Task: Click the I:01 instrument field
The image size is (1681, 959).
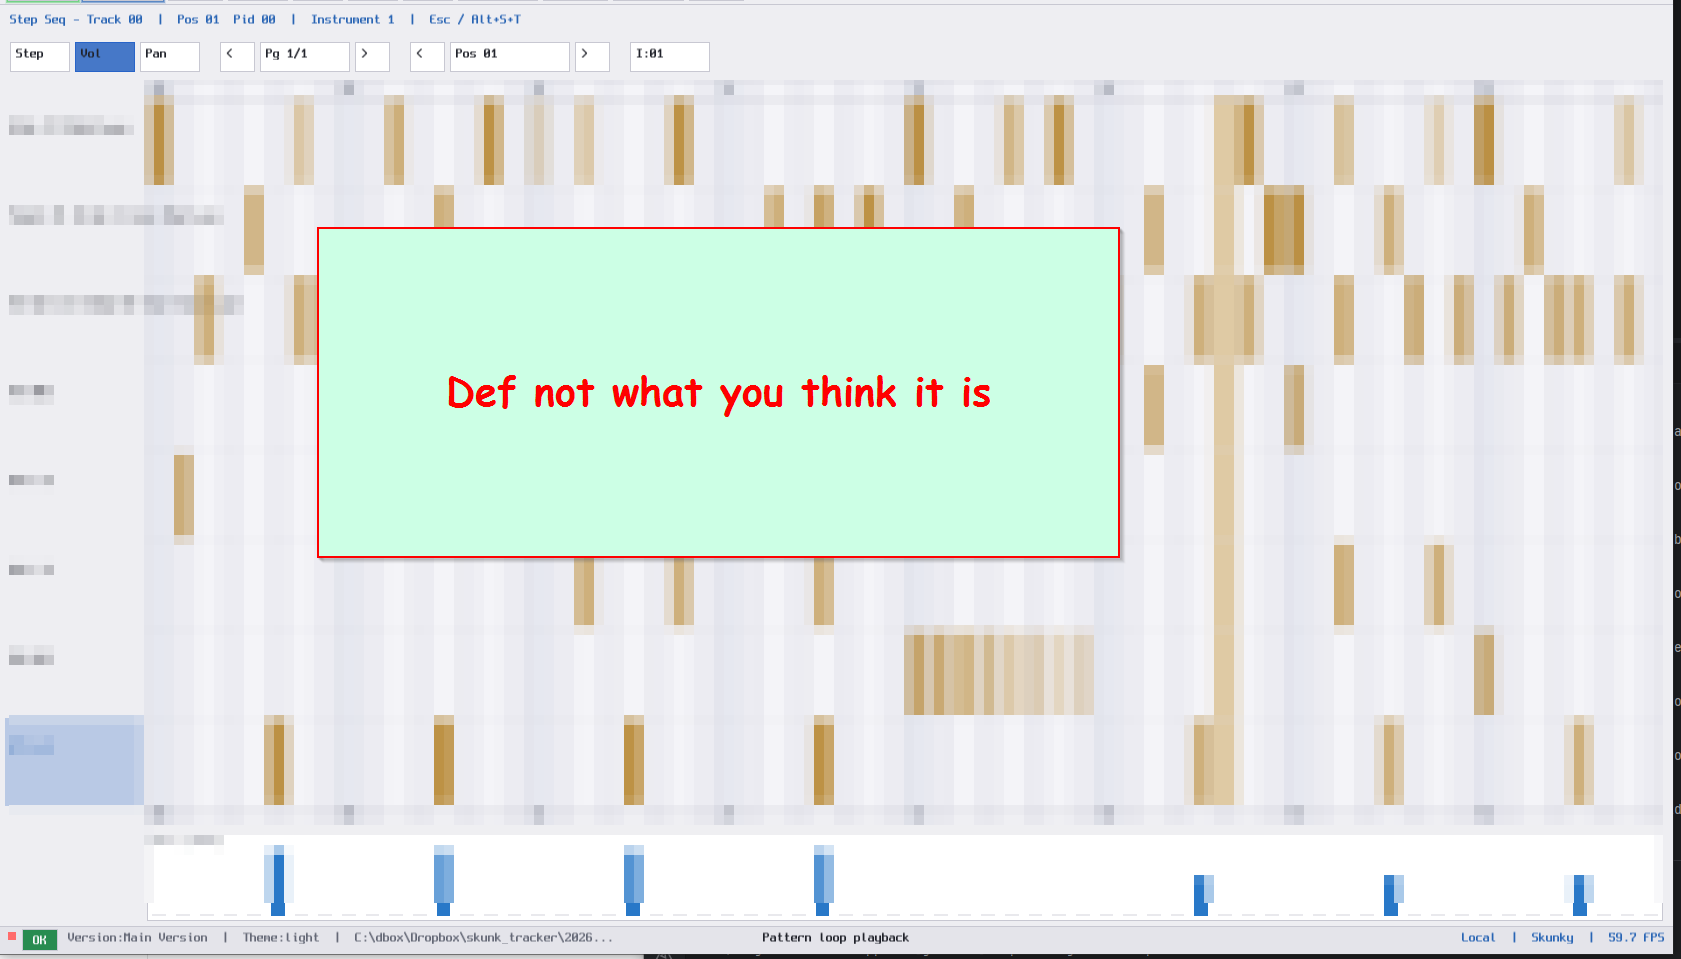Action: point(670,57)
